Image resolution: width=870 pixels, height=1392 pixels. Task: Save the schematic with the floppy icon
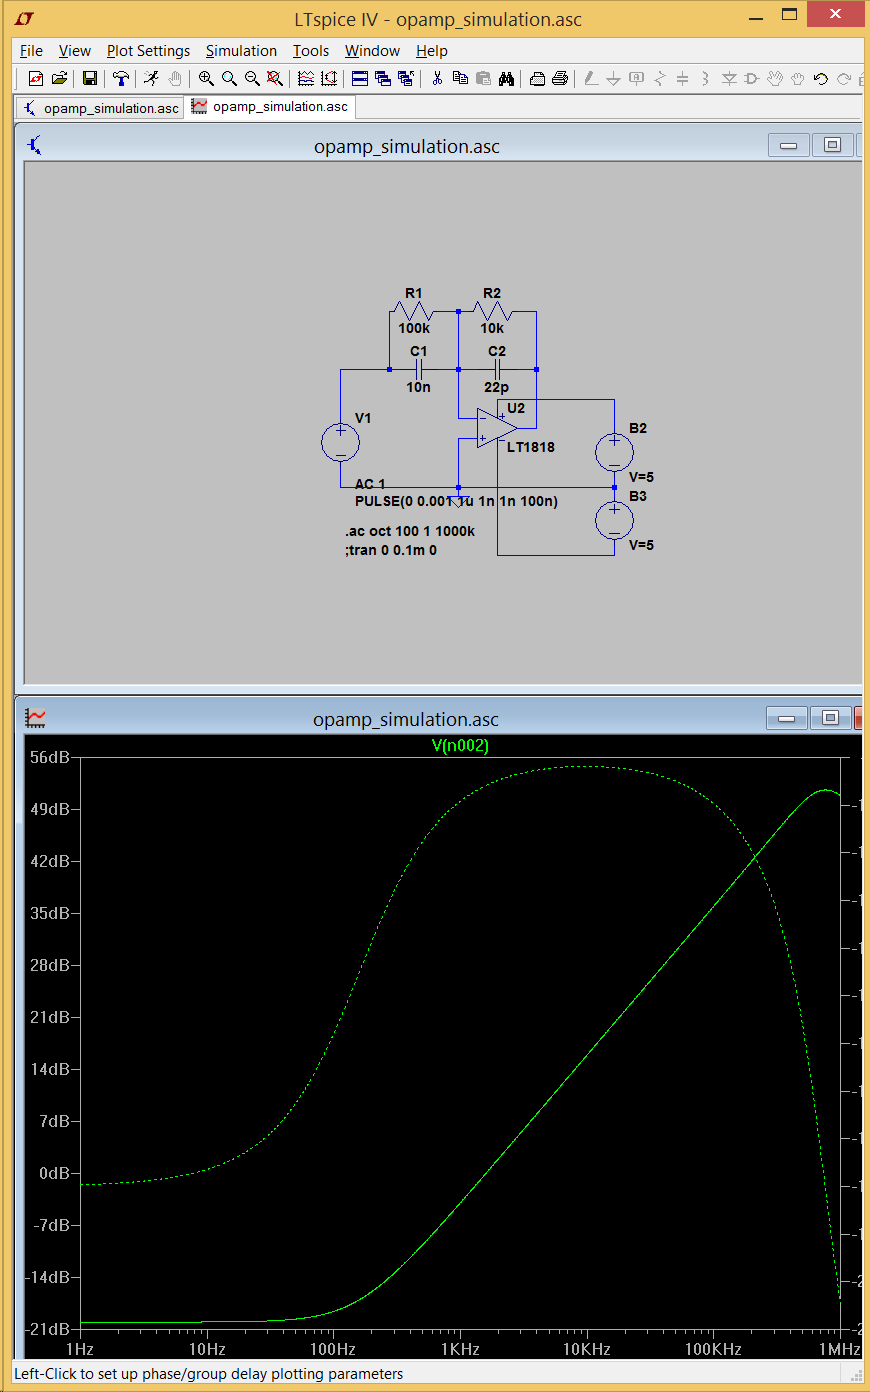click(89, 78)
